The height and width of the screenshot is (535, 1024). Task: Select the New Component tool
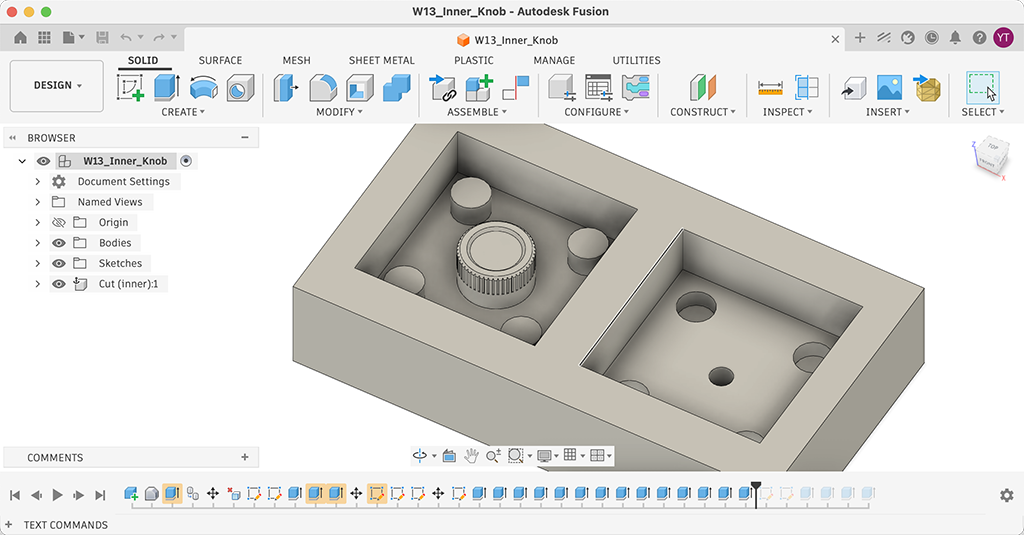(479, 88)
